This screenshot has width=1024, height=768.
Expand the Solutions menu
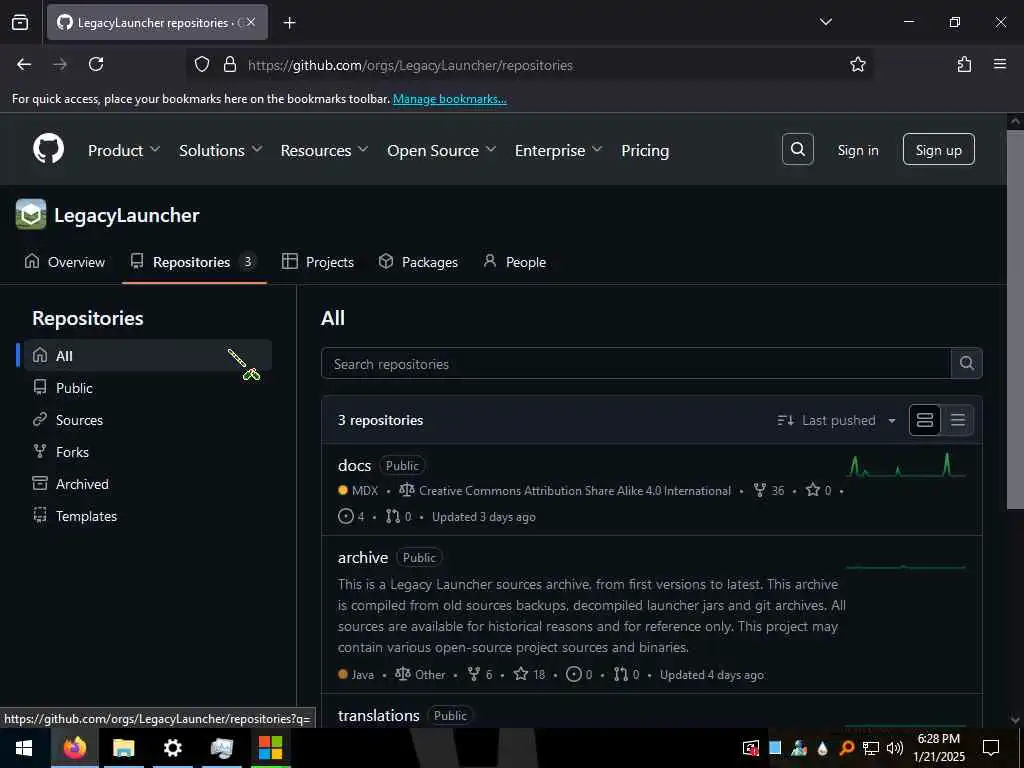coord(221,150)
